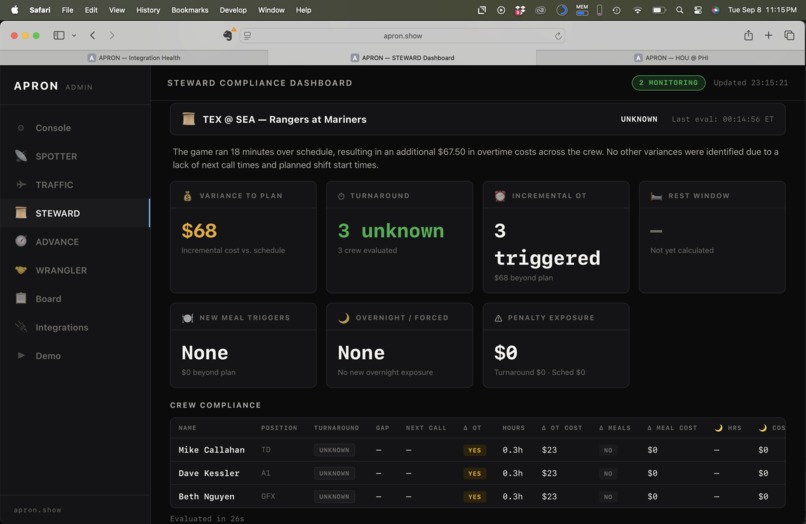Click the battery status icon
The image size is (806, 524).
pyautogui.click(x=659, y=10)
